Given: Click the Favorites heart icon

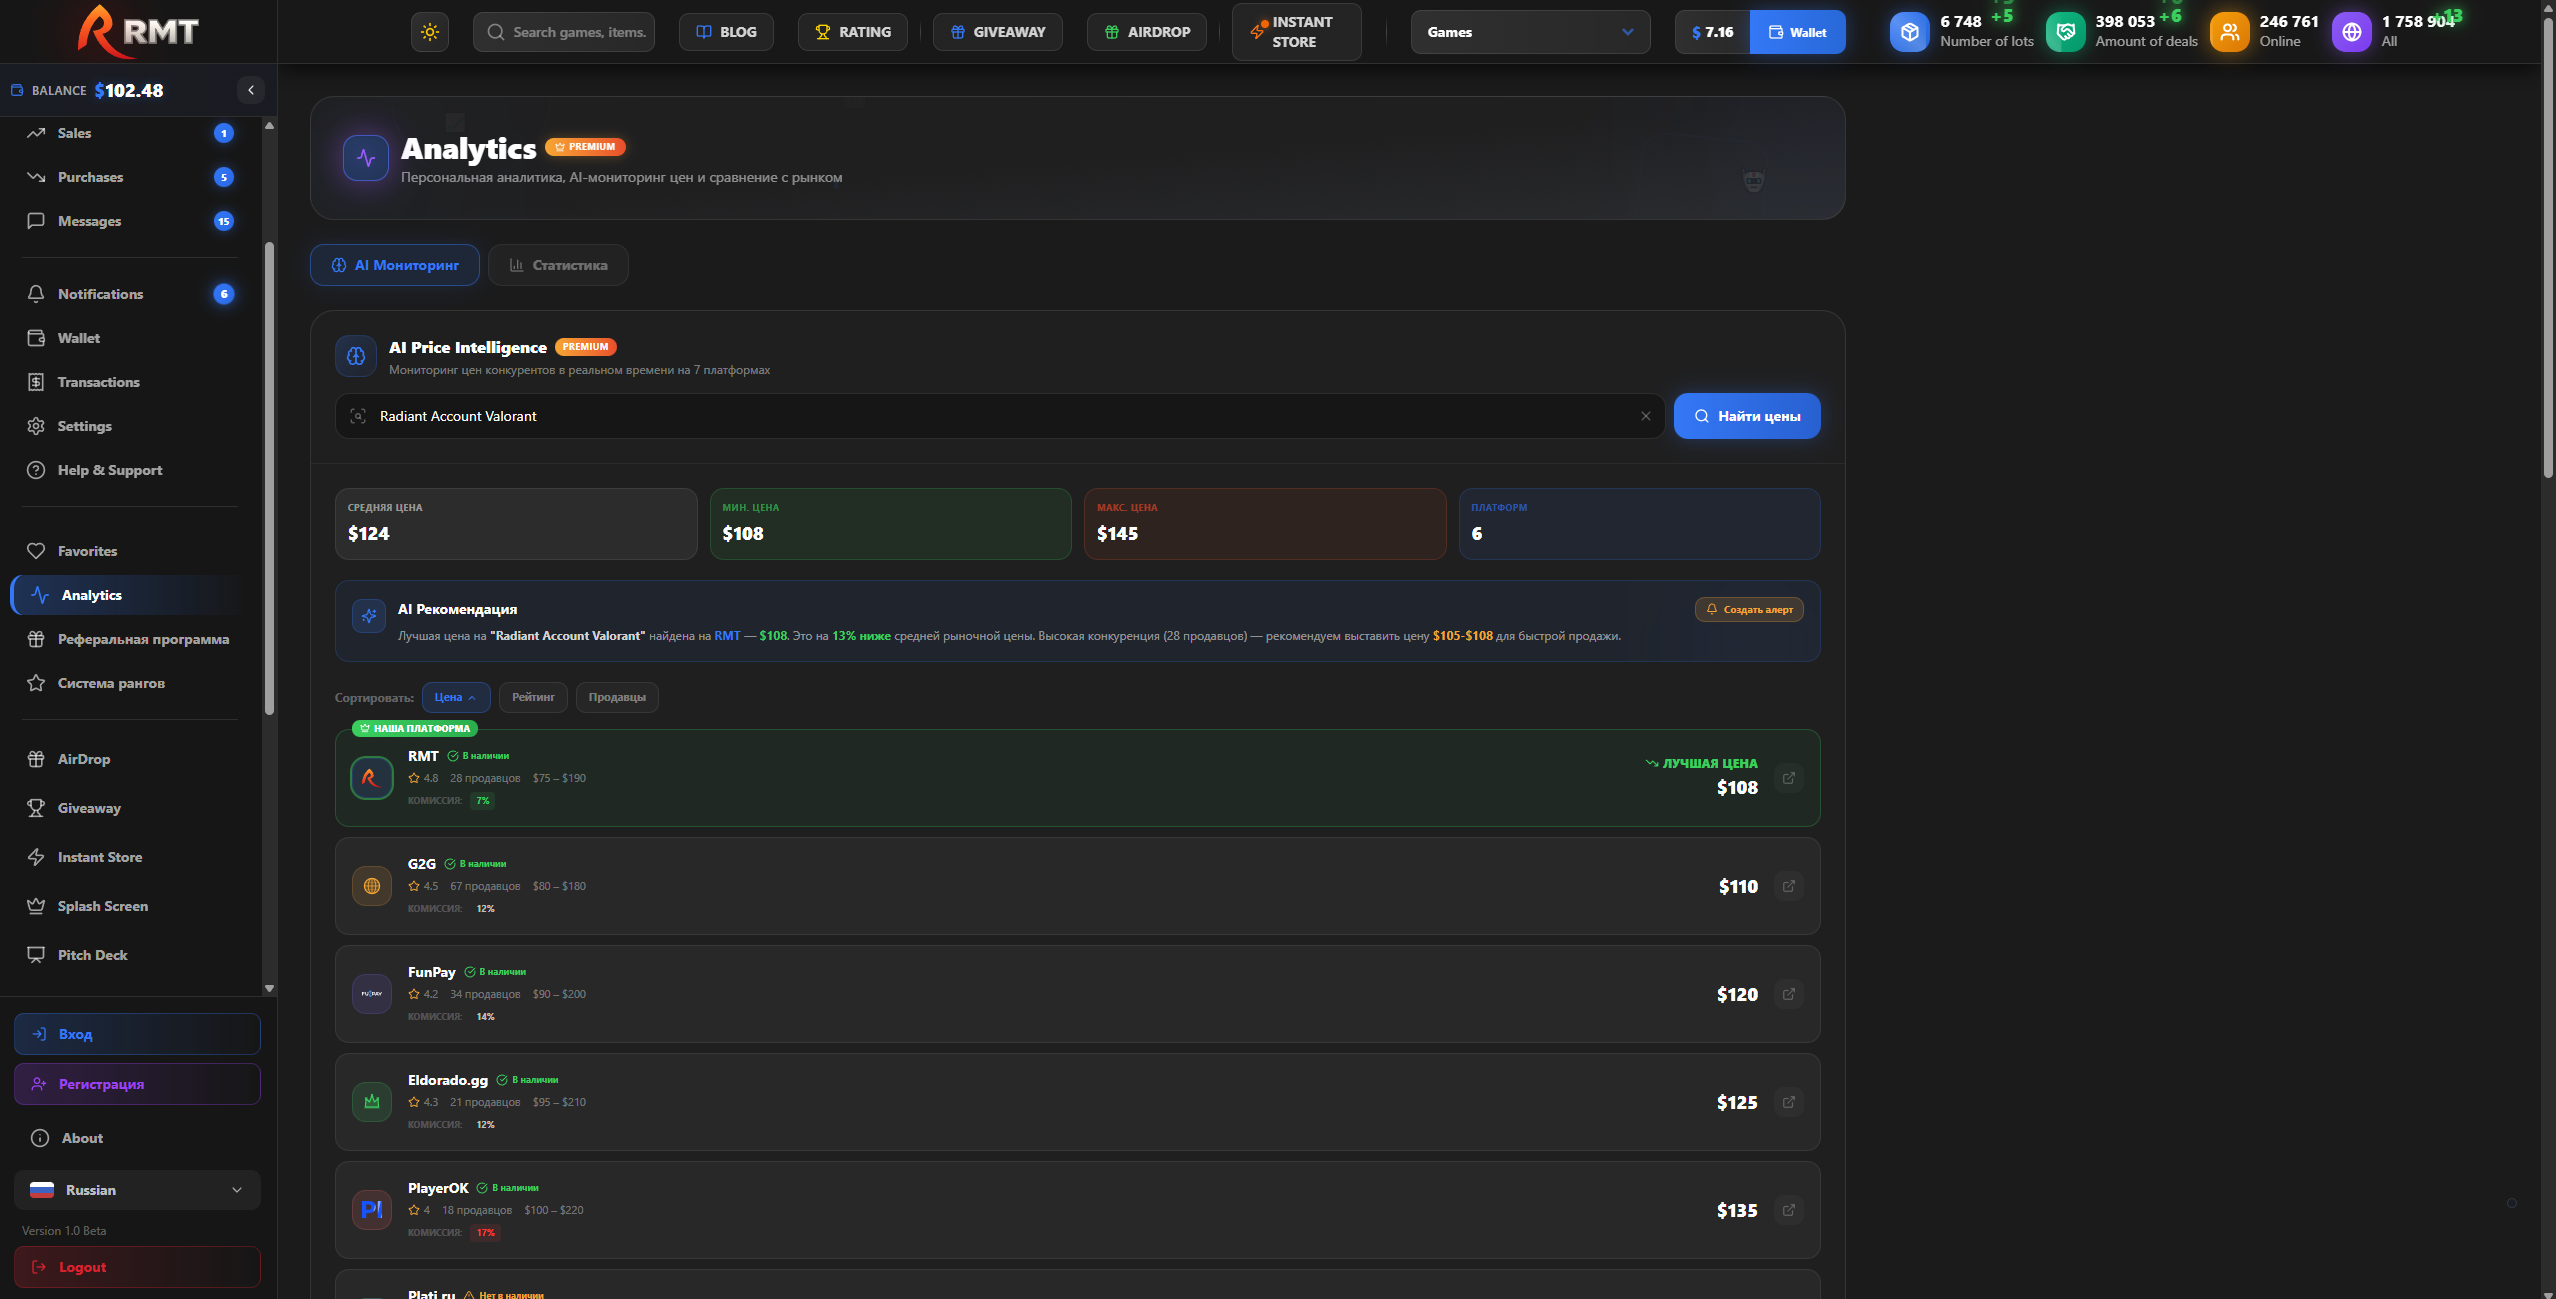Looking at the screenshot, I should pos(36,551).
